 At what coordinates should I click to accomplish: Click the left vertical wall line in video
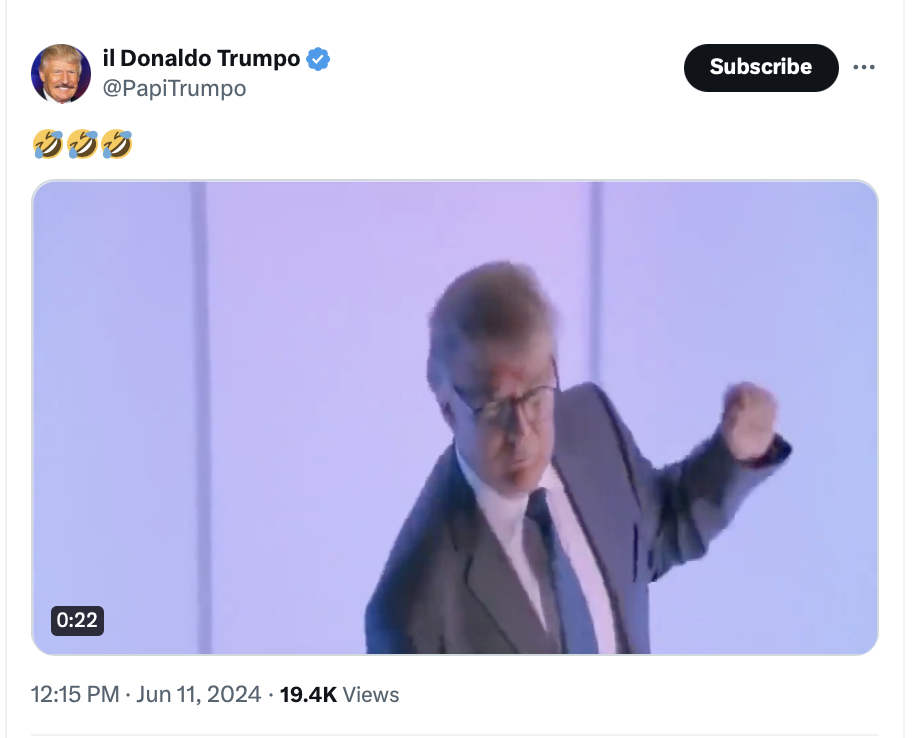[x=200, y=400]
